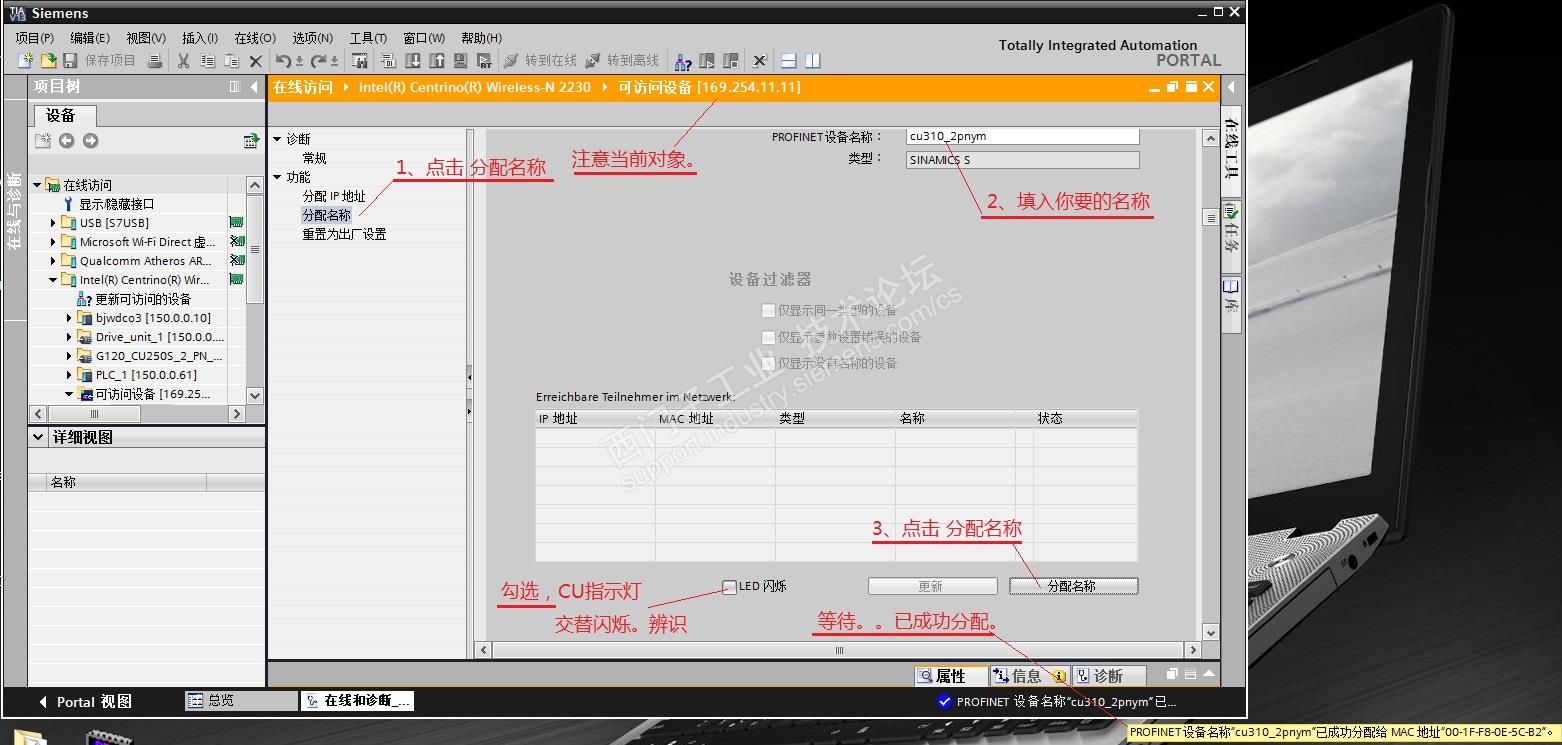Expand the Microsoft Wi-Fi Direct tree node
The width and height of the screenshot is (1562, 745).
click(53, 242)
